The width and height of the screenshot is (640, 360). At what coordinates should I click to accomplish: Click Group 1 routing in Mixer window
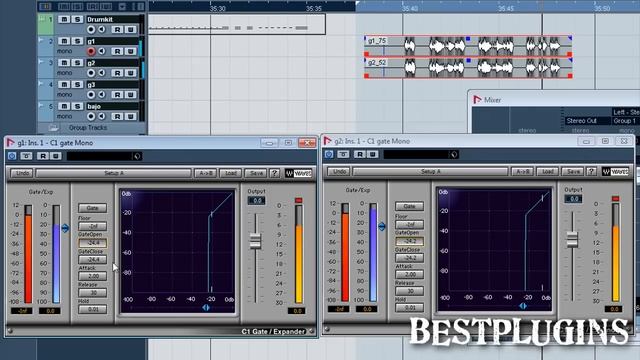pos(625,121)
